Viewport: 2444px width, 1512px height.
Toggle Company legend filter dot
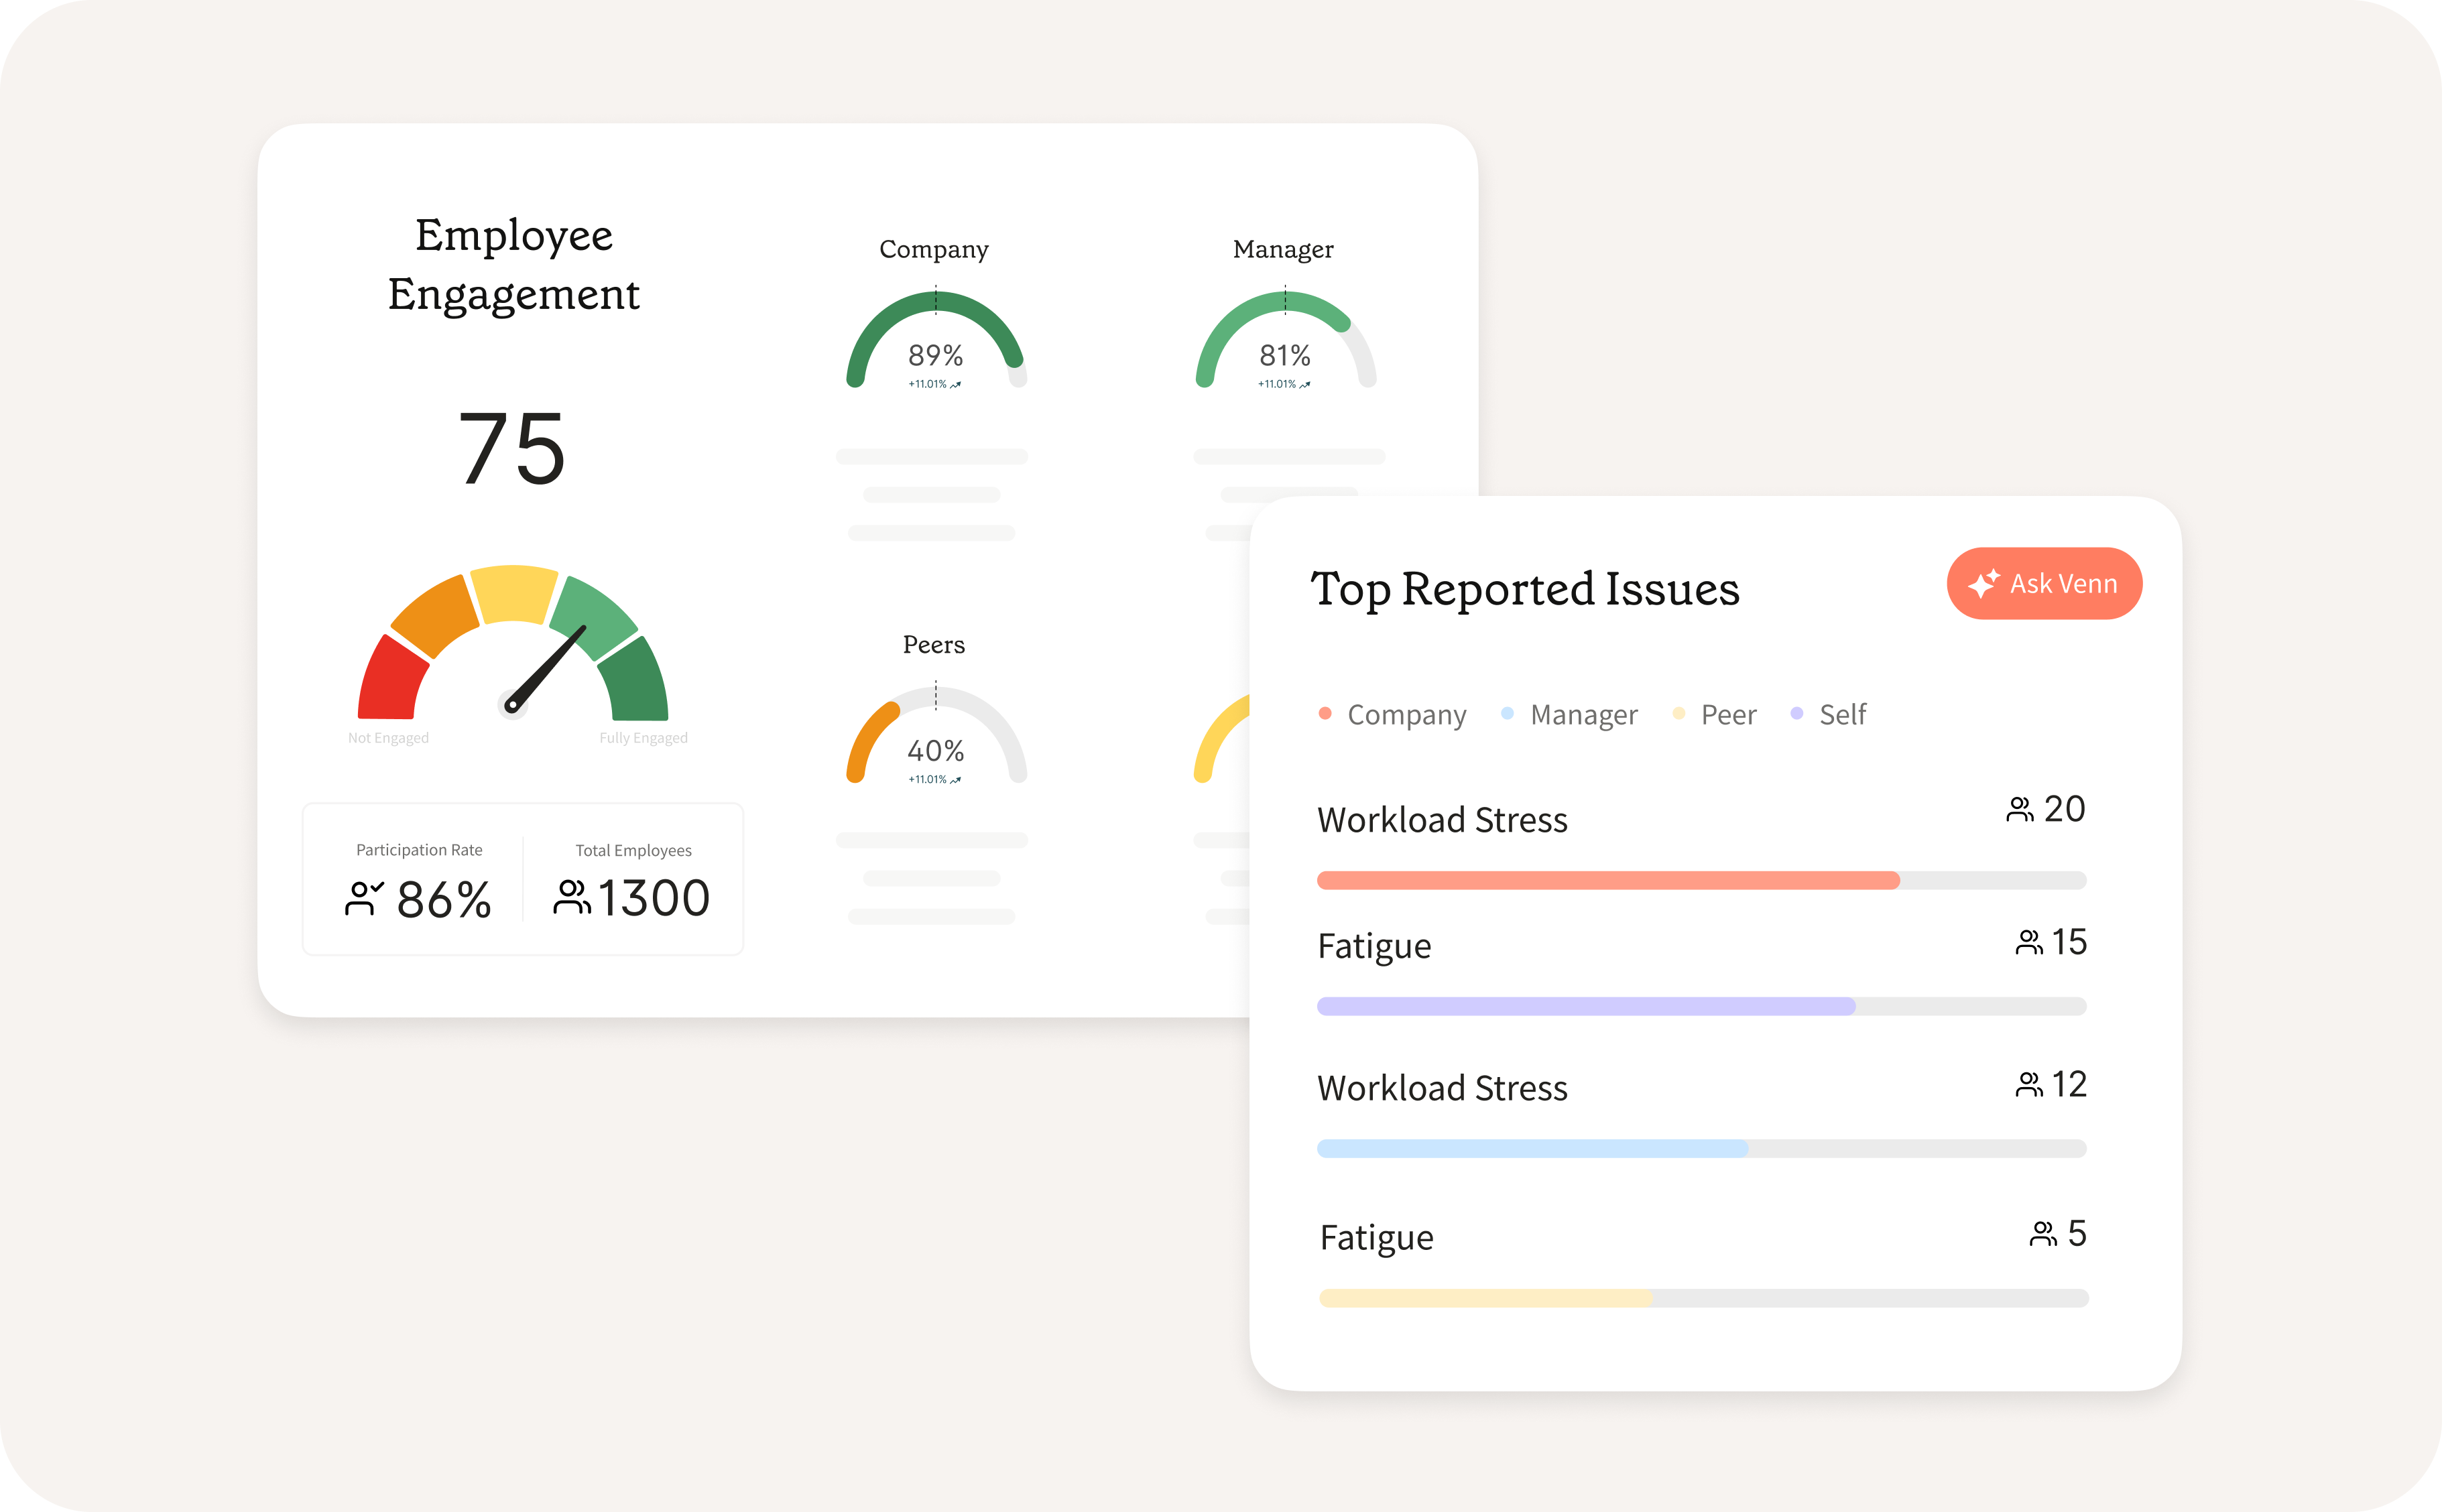pos(1325,713)
